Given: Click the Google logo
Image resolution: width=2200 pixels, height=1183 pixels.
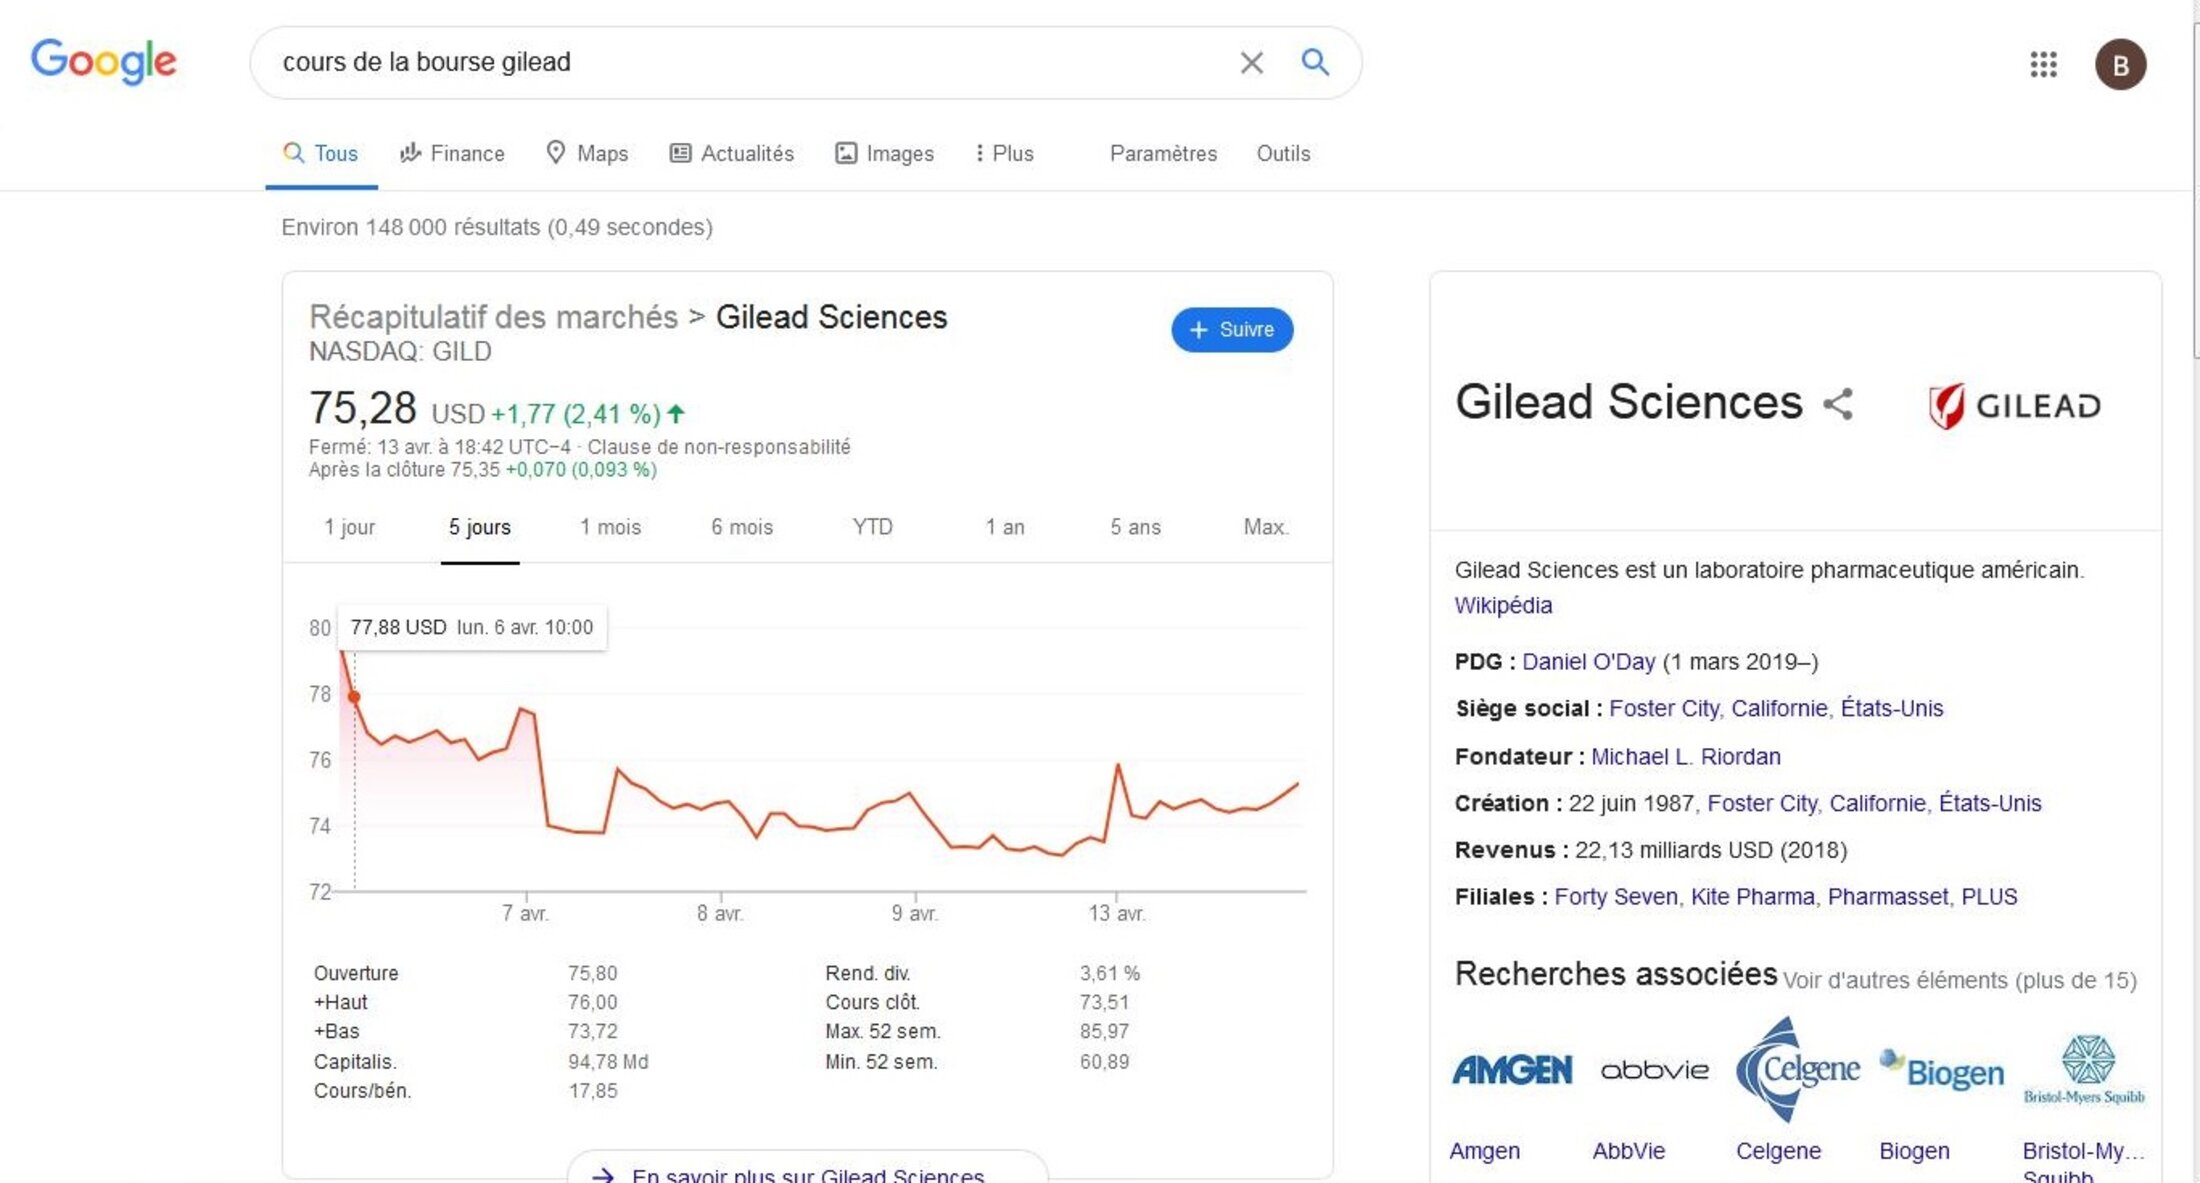Looking at the screenshot, I should tap(104, 62).
